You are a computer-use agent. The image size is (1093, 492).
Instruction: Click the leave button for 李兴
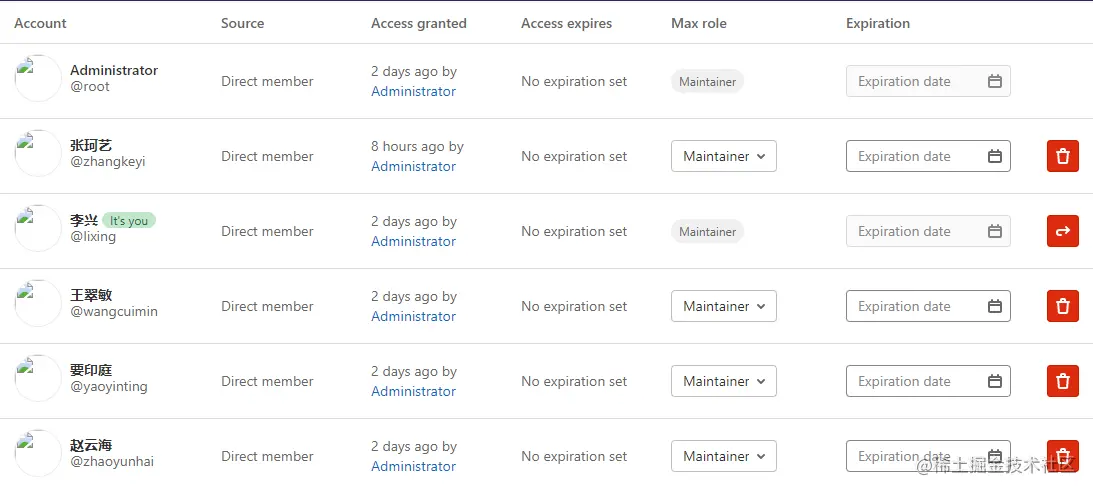pos(1062,231)
